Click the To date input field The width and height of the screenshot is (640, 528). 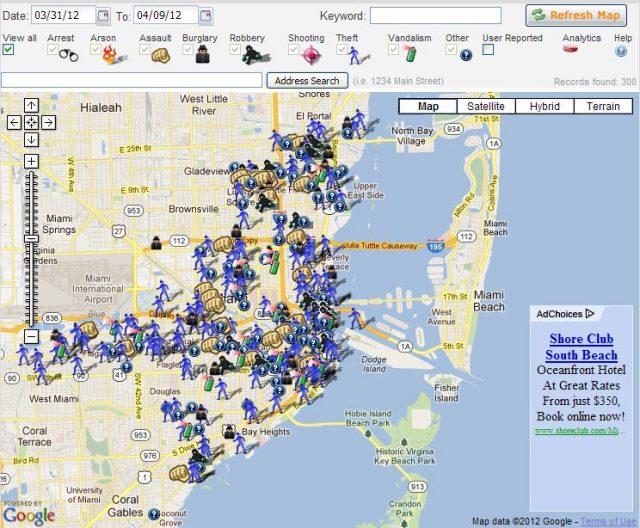166,16
